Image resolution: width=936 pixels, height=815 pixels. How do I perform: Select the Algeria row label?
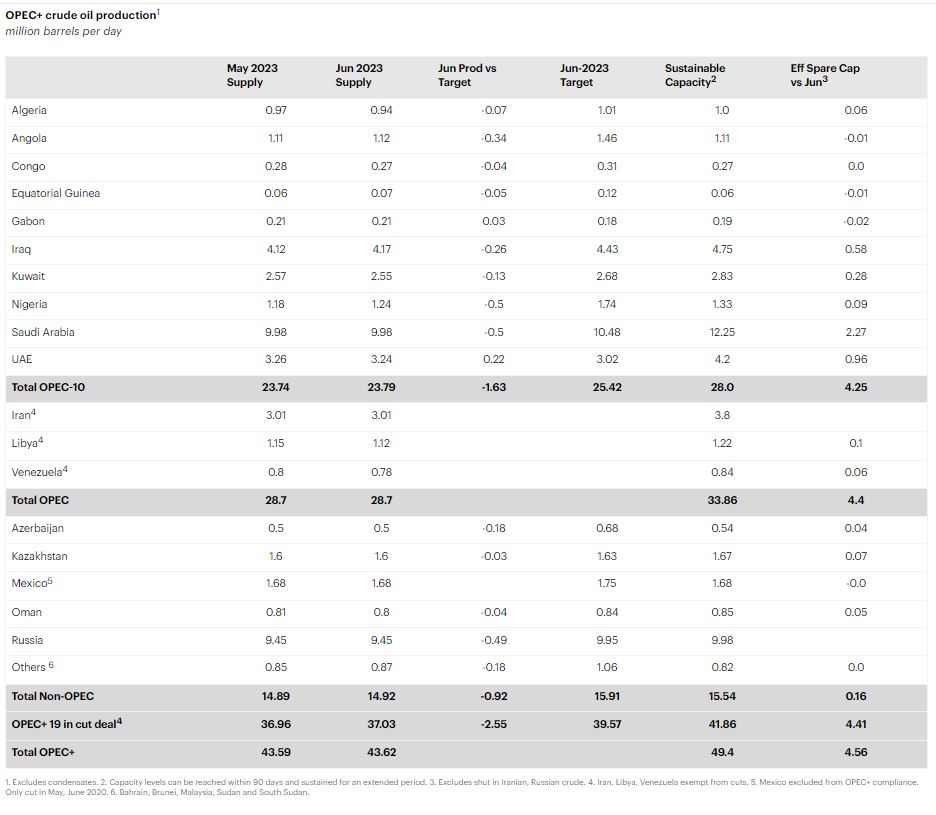[29, 110]
